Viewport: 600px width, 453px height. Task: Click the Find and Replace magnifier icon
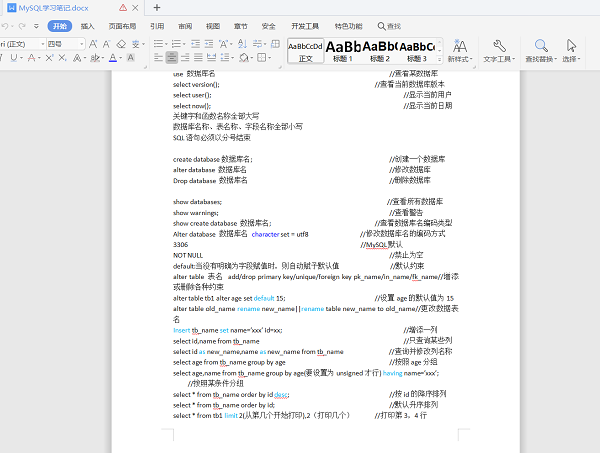[x=541, y=46]
